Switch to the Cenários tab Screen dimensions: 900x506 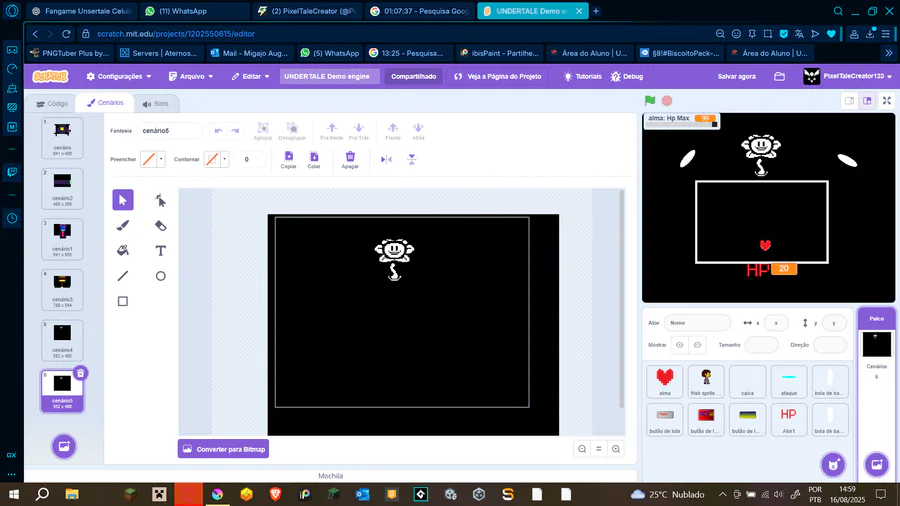[x=105, y=103]
